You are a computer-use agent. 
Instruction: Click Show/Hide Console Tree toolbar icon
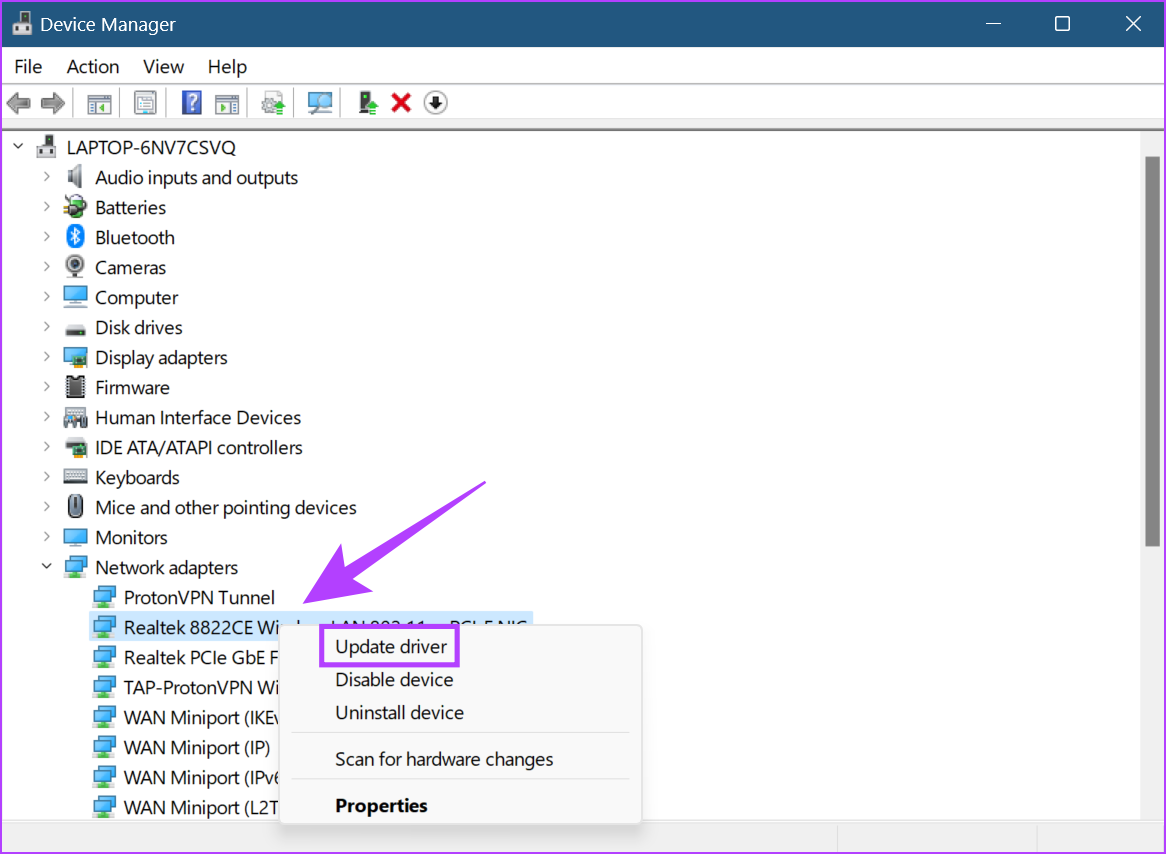point(99,103)
